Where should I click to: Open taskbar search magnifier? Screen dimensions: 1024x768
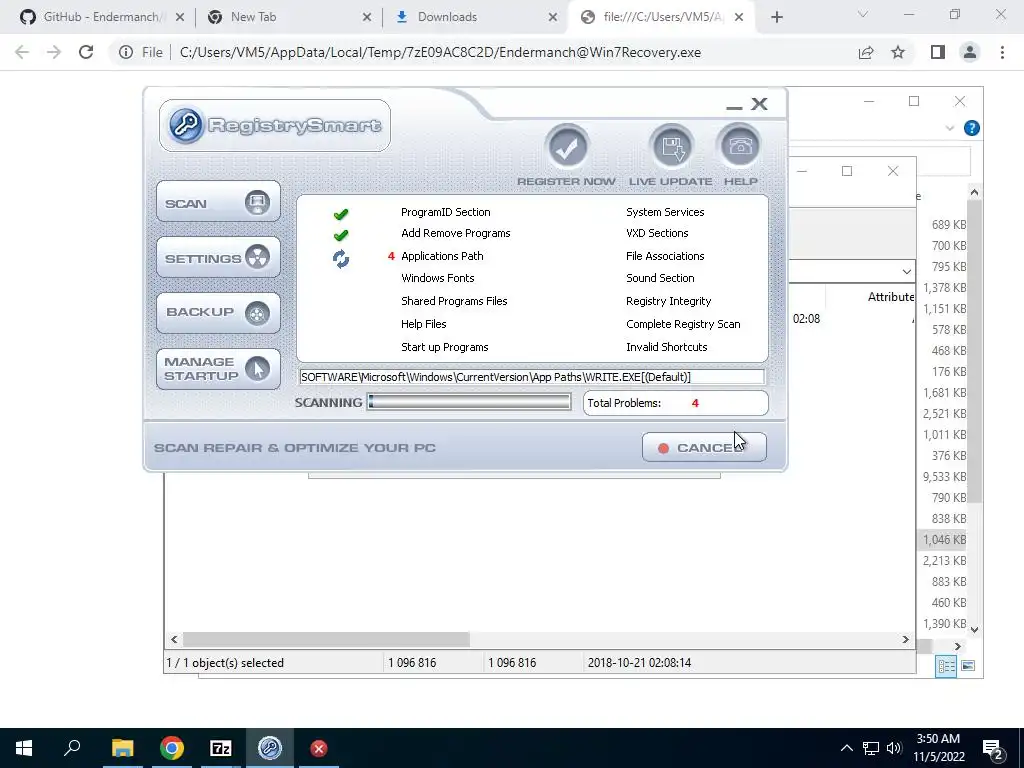click(x=72, y=748)
